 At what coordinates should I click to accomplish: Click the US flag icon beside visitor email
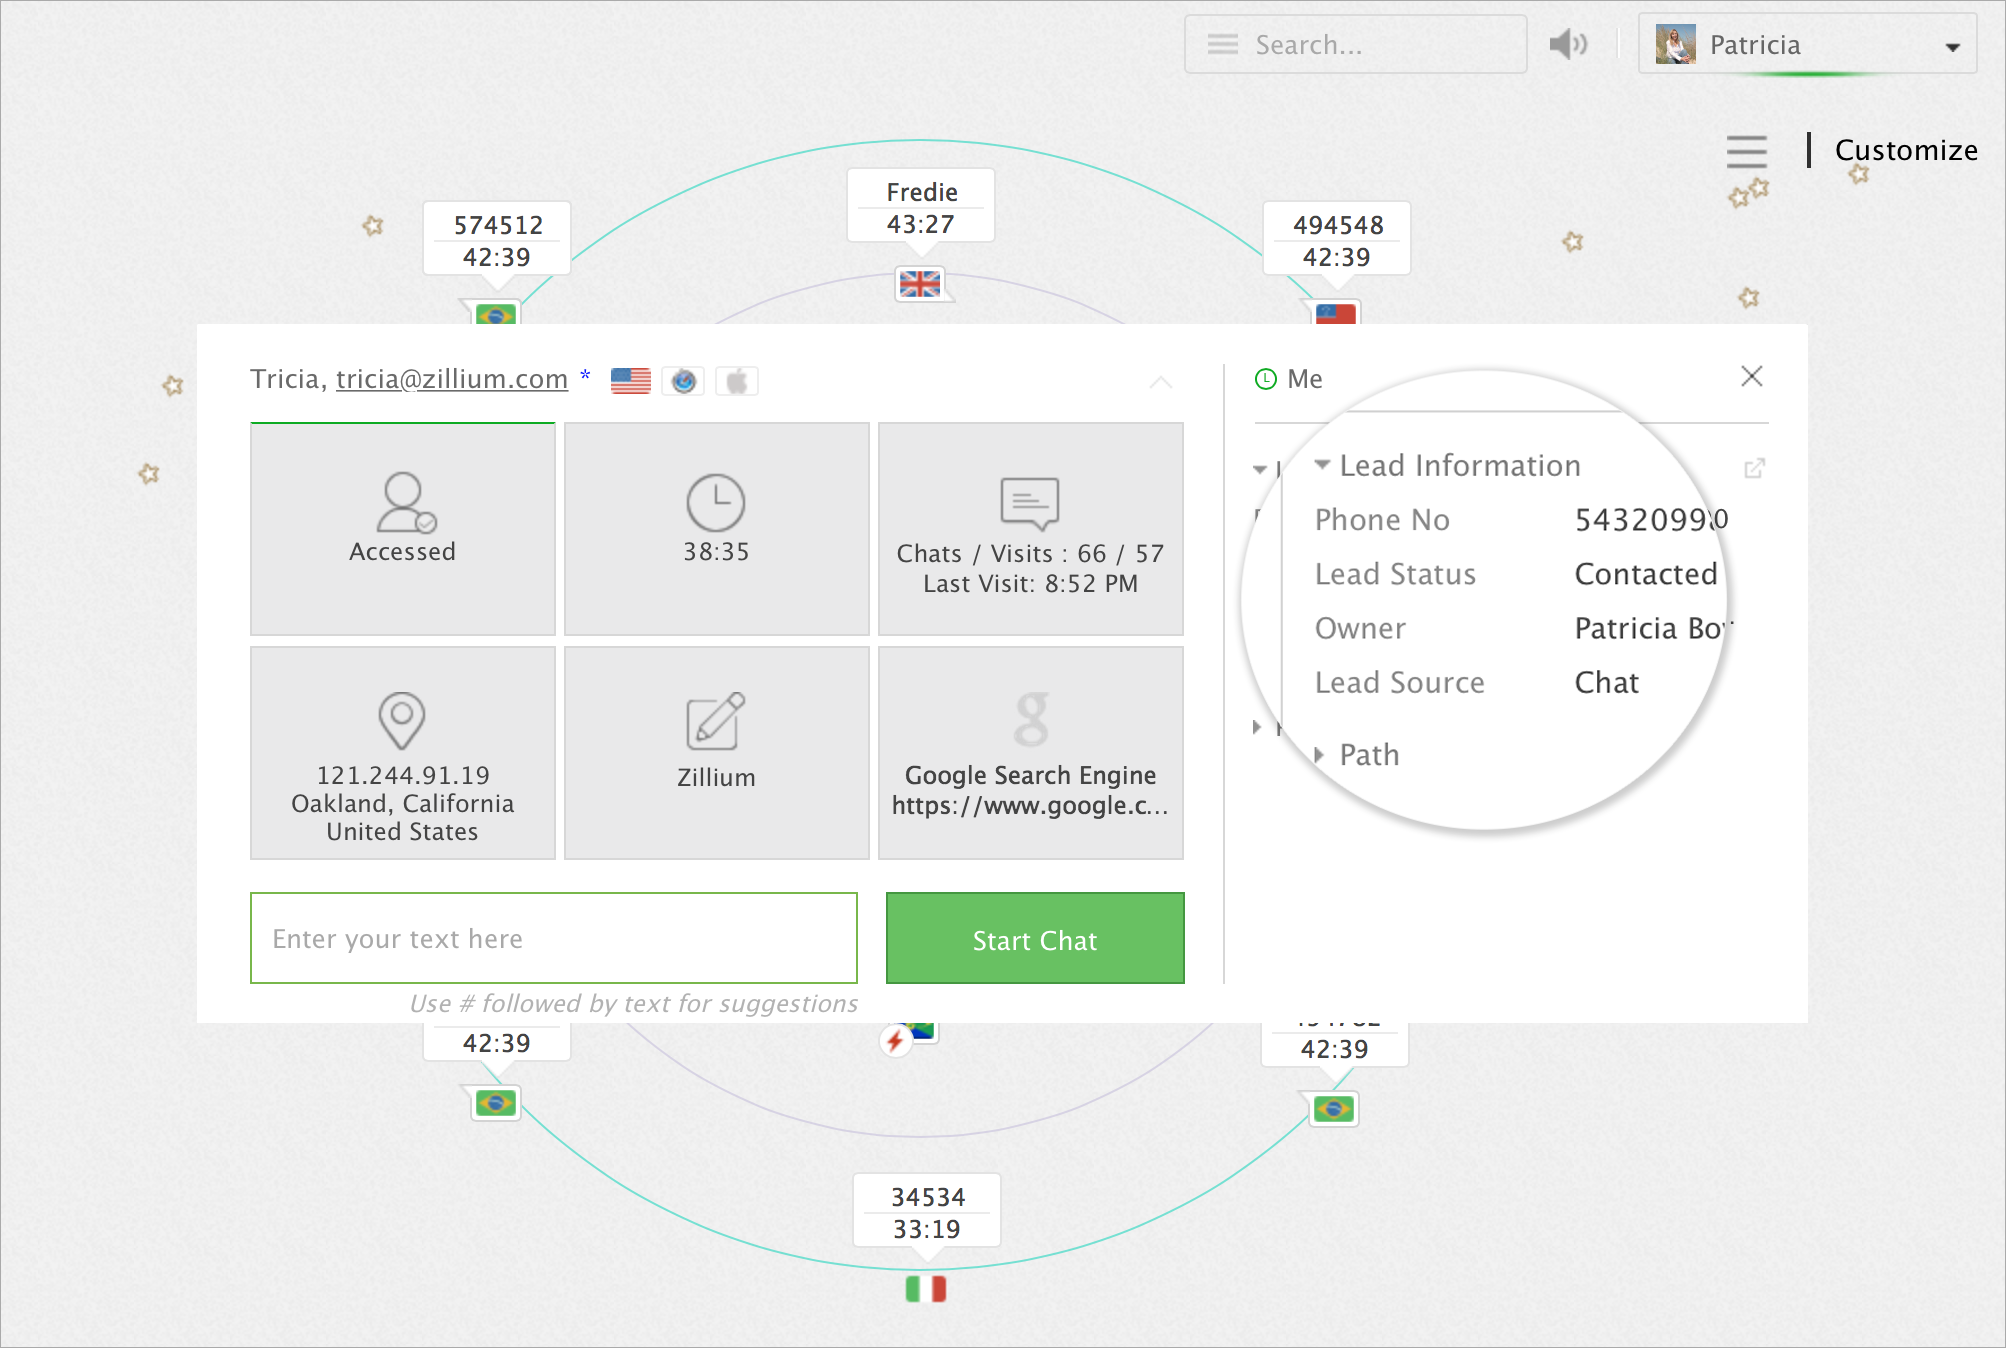pos(630,381)
